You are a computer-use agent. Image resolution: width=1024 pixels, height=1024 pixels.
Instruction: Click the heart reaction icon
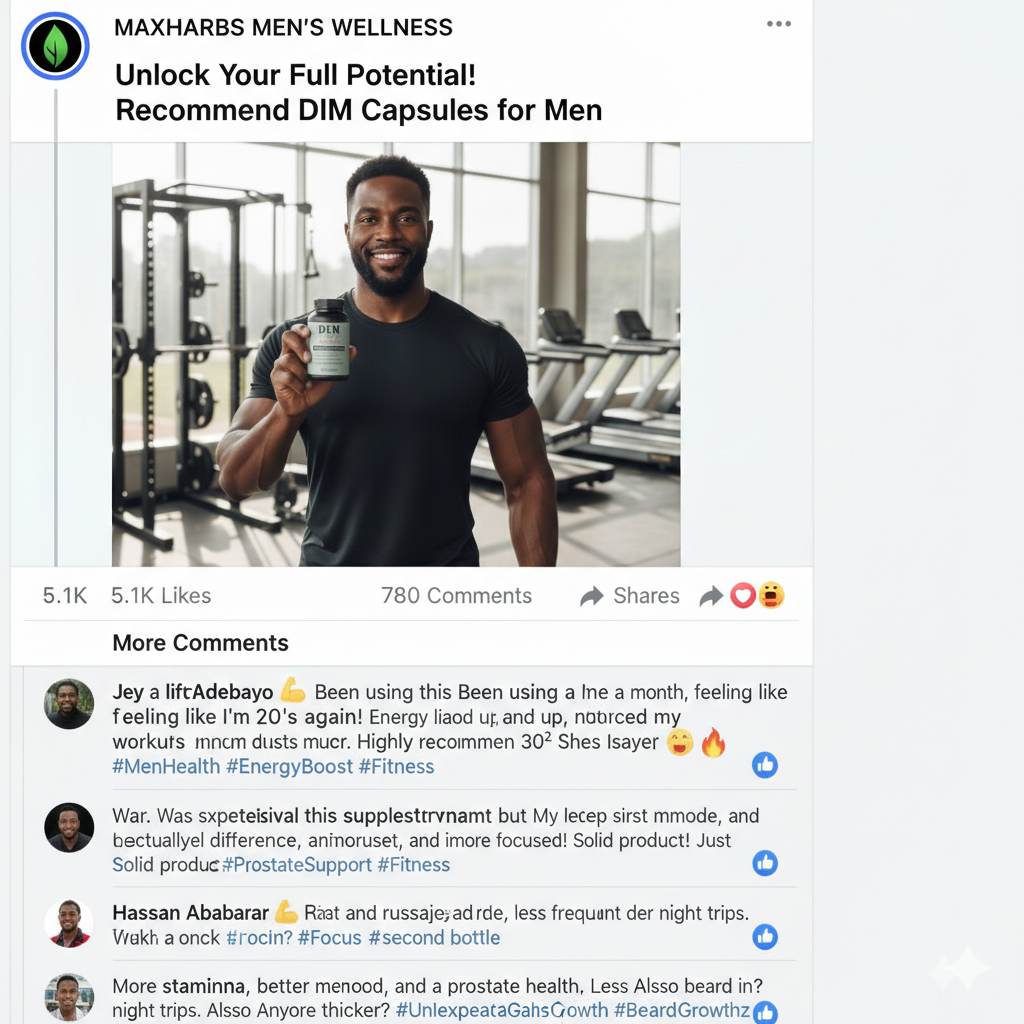(x=742, y=596)
